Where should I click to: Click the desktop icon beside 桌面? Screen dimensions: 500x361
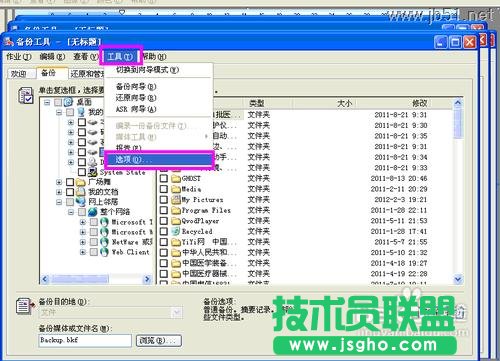[68, 102]
